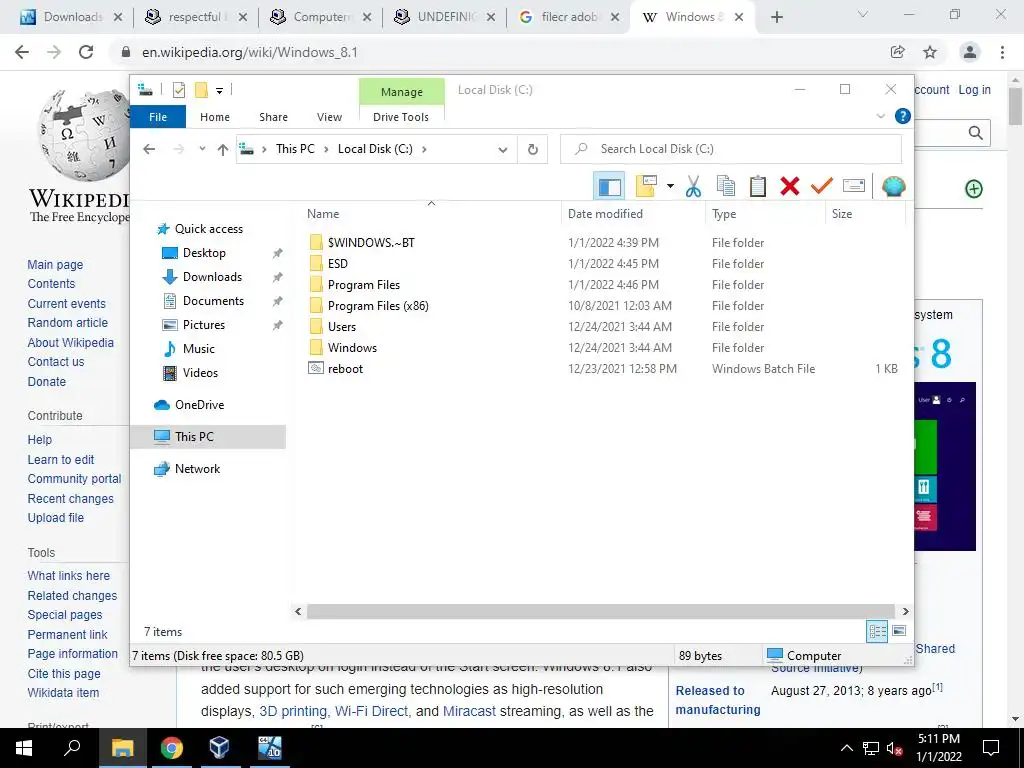Open folder options icon in Explorer toolbar
1024x768 pixels.
(x=646, y=187)
